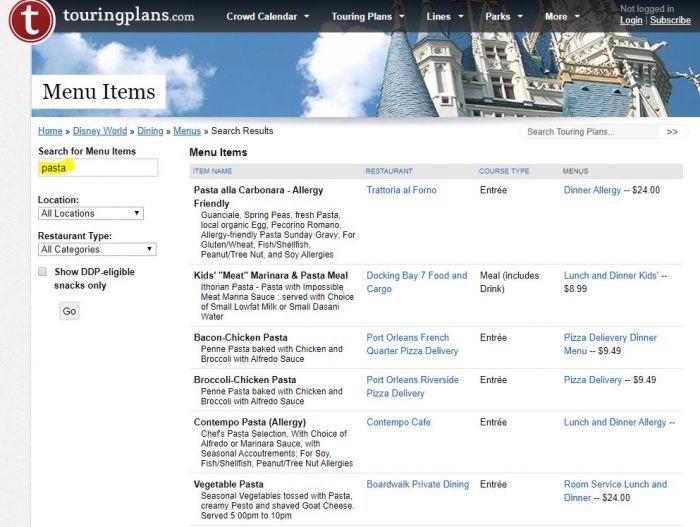Image resolution: width=700 pixels, height=527 pixels.
Task: Open the Restaurant Type 'All Categories' dropdown
Action: tap(97, 249)
